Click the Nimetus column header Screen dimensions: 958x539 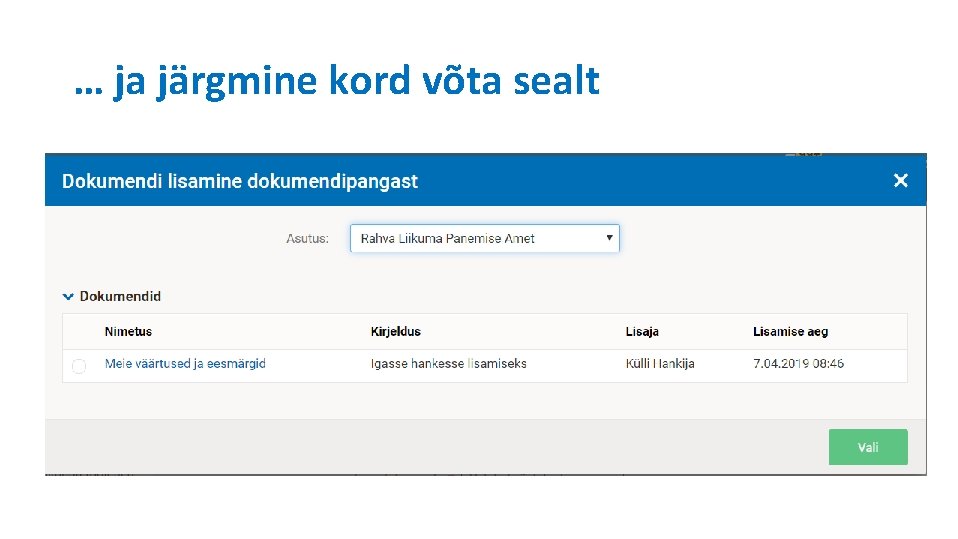point(128,332)
